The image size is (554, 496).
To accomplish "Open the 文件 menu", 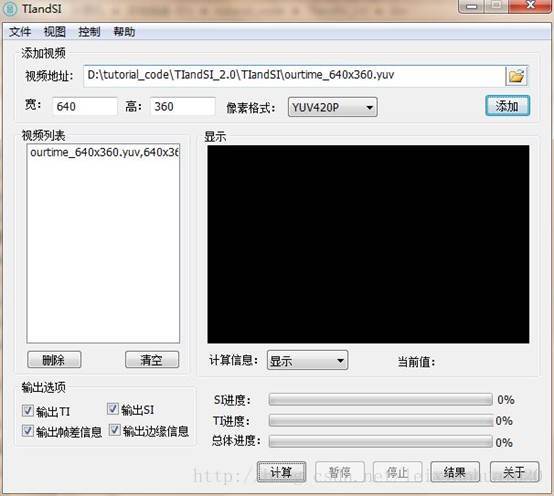I will tap(20, 32).
